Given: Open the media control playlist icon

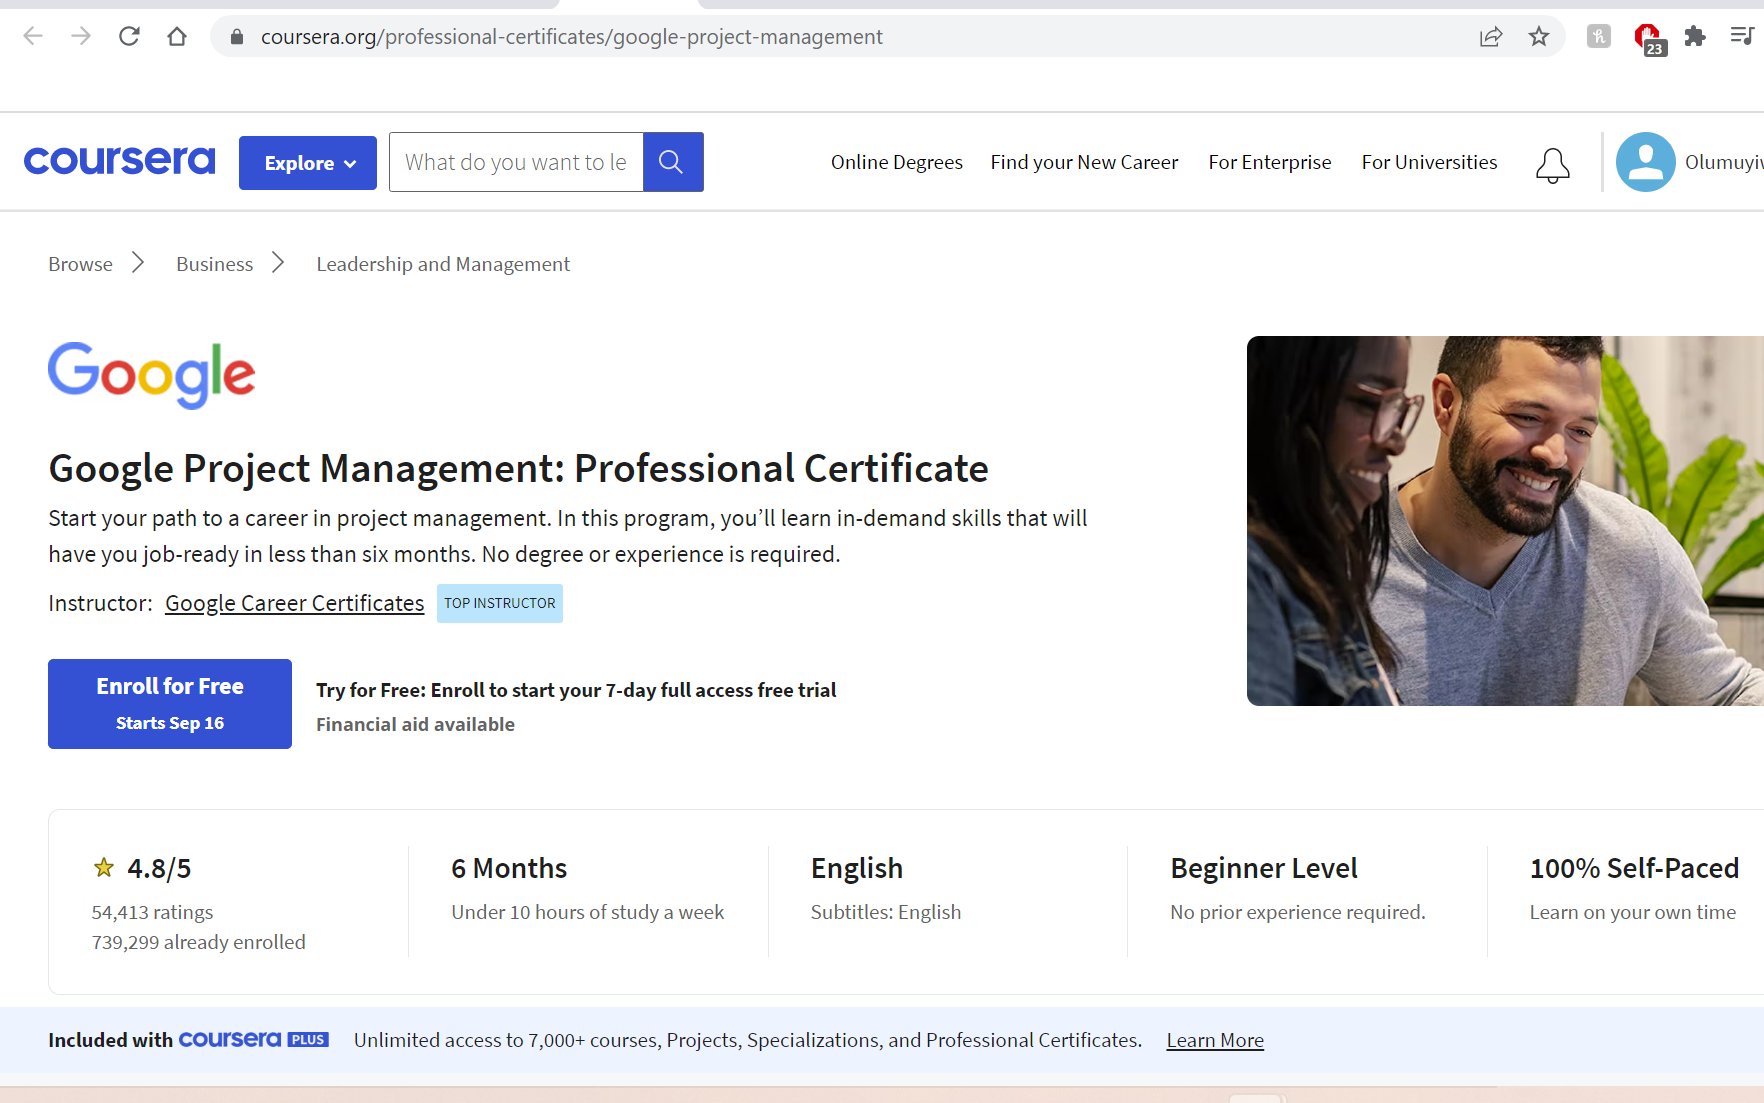Looking at the screenshot, I should point(1742,37).
